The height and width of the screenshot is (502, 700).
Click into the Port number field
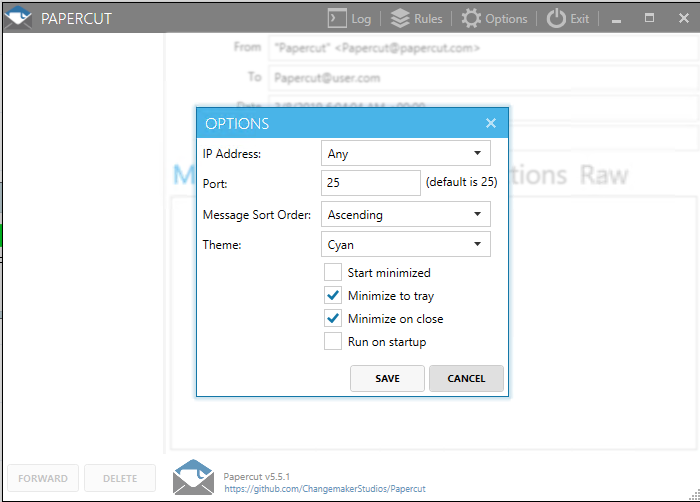371,183
